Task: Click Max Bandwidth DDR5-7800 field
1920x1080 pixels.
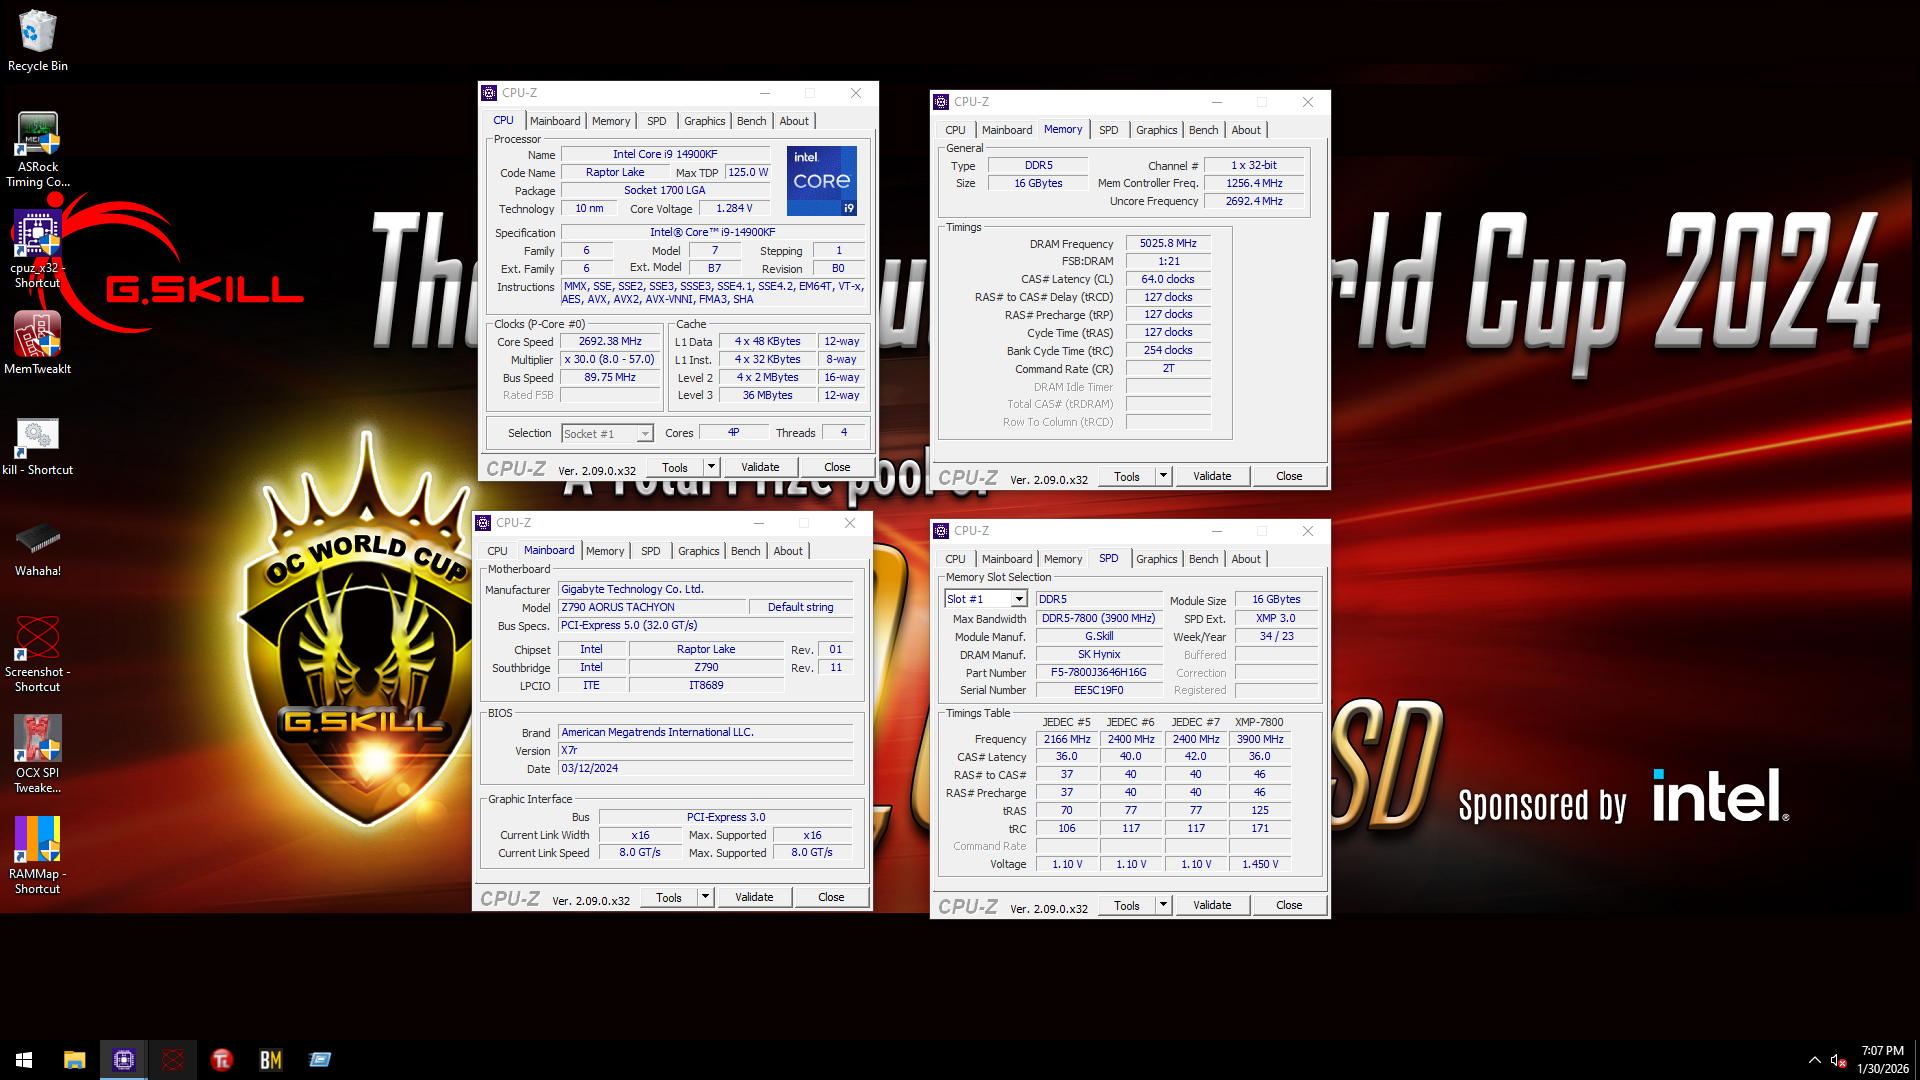Action: click(1098, 618)
